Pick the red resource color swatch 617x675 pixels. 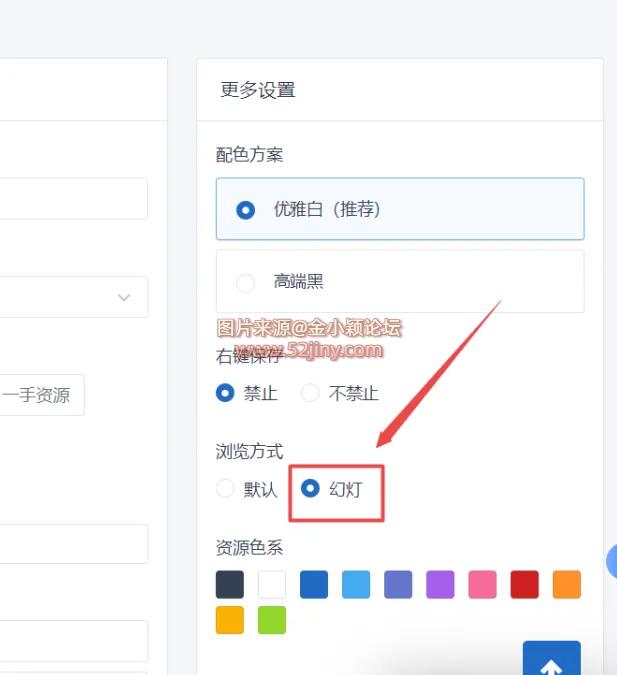tap(524, 584)
